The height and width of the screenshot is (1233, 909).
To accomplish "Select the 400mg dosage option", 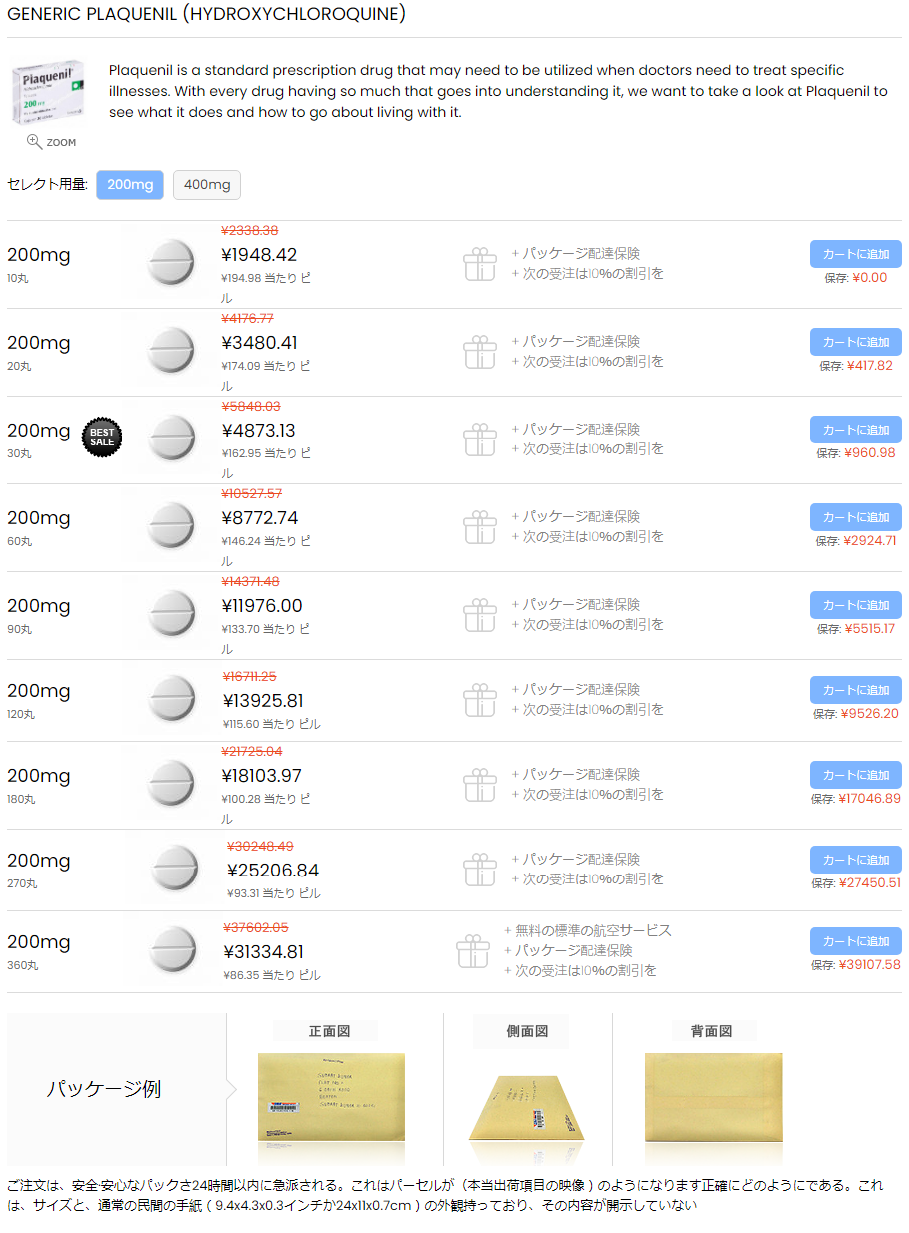I will tap(207, 185).
